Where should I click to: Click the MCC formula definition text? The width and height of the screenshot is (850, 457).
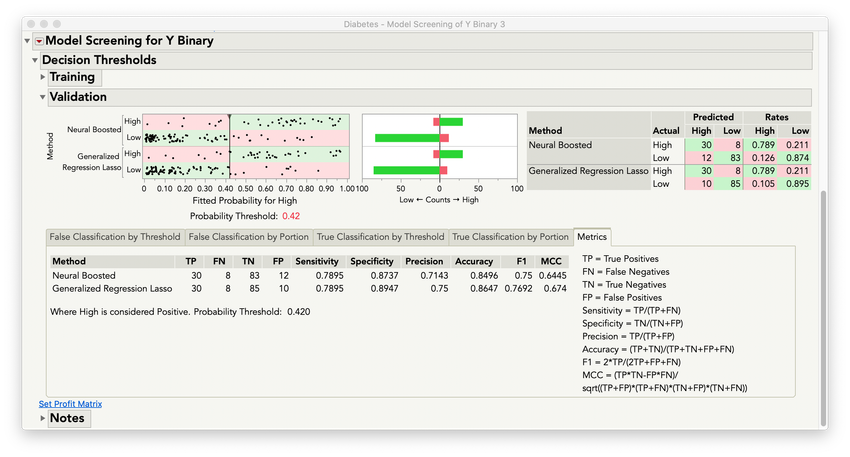(x=665, y=382)
